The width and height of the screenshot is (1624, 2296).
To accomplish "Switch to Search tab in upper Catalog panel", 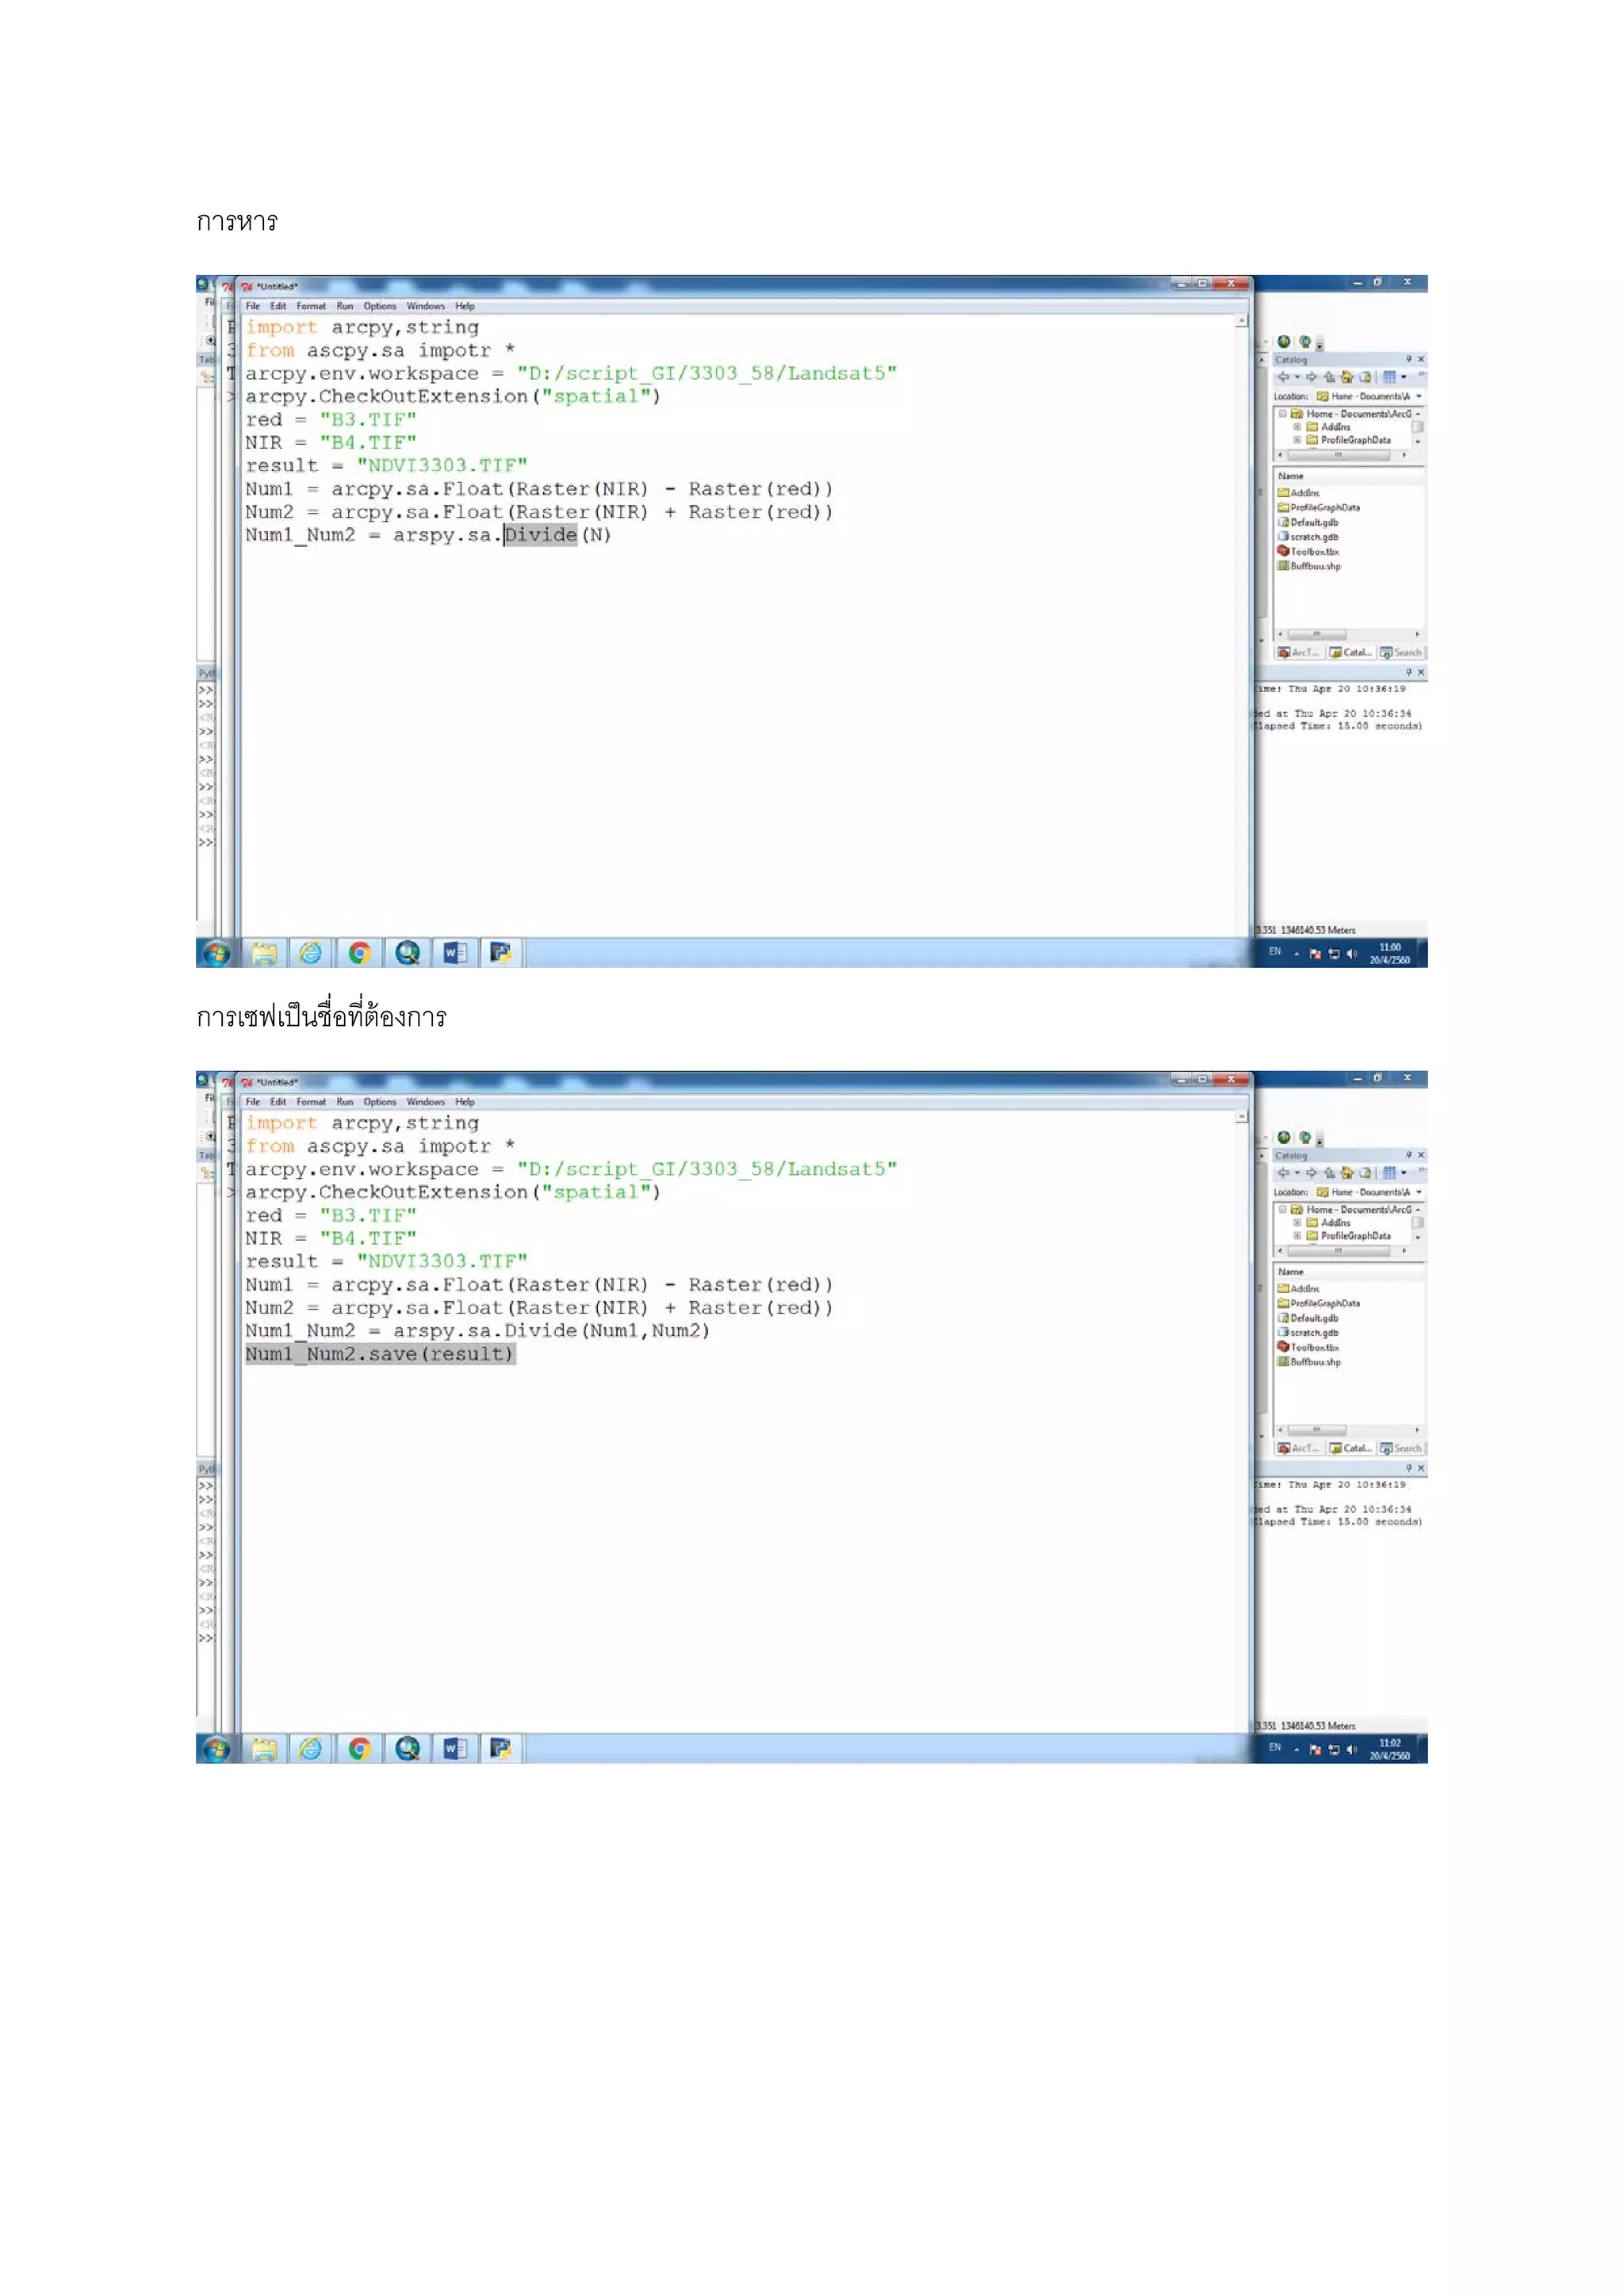I will (1401, 652).
